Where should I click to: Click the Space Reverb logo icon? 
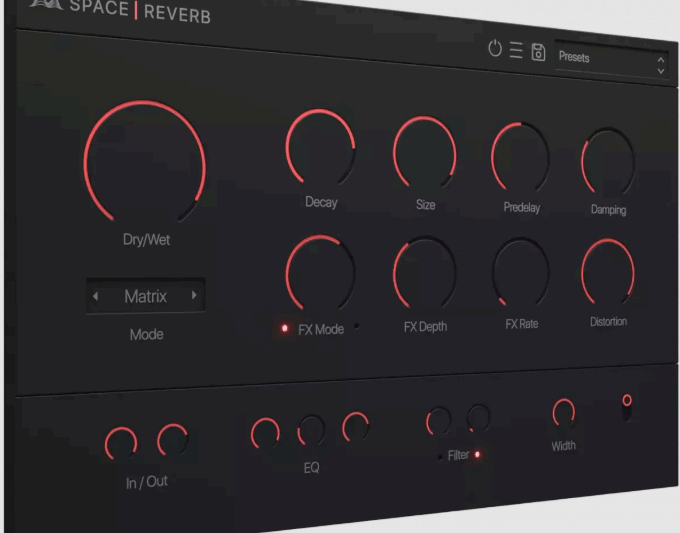(46, 4)
